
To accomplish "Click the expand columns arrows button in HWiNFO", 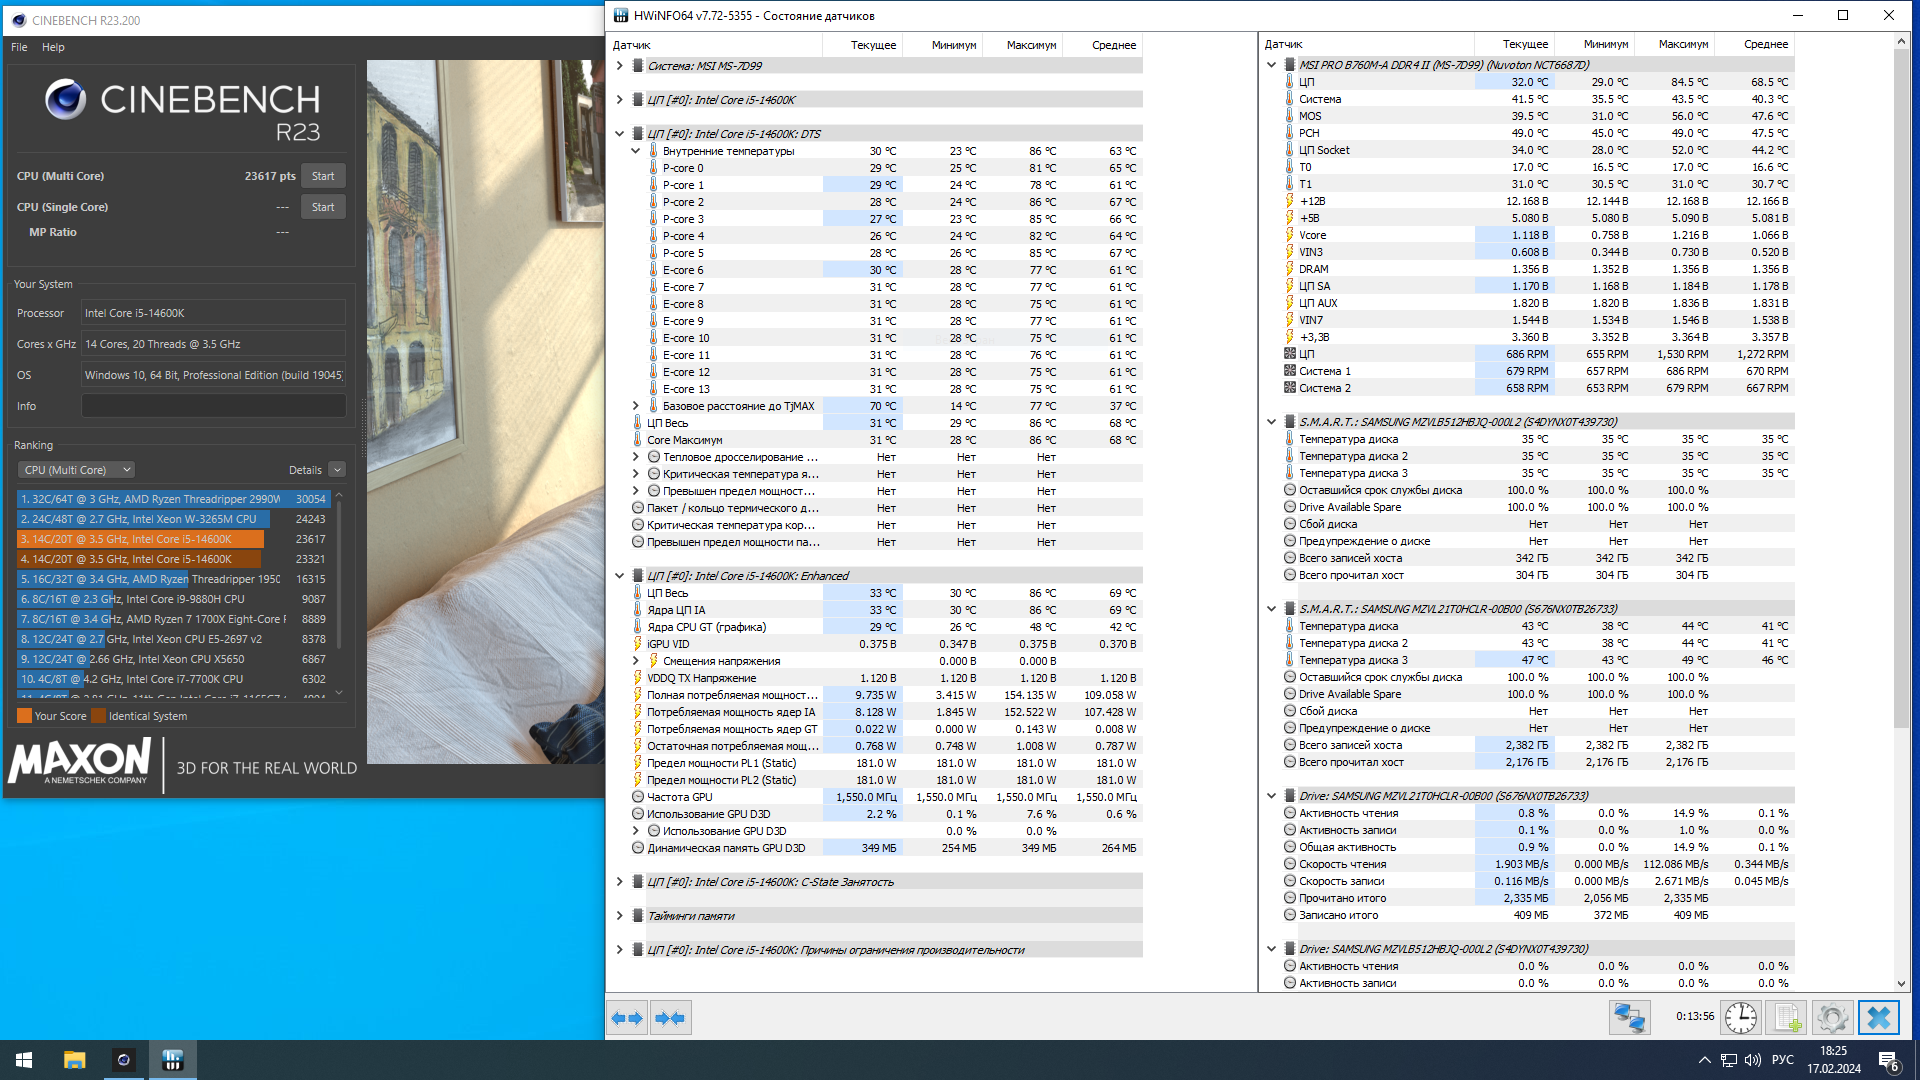I will click(627, 1018).
